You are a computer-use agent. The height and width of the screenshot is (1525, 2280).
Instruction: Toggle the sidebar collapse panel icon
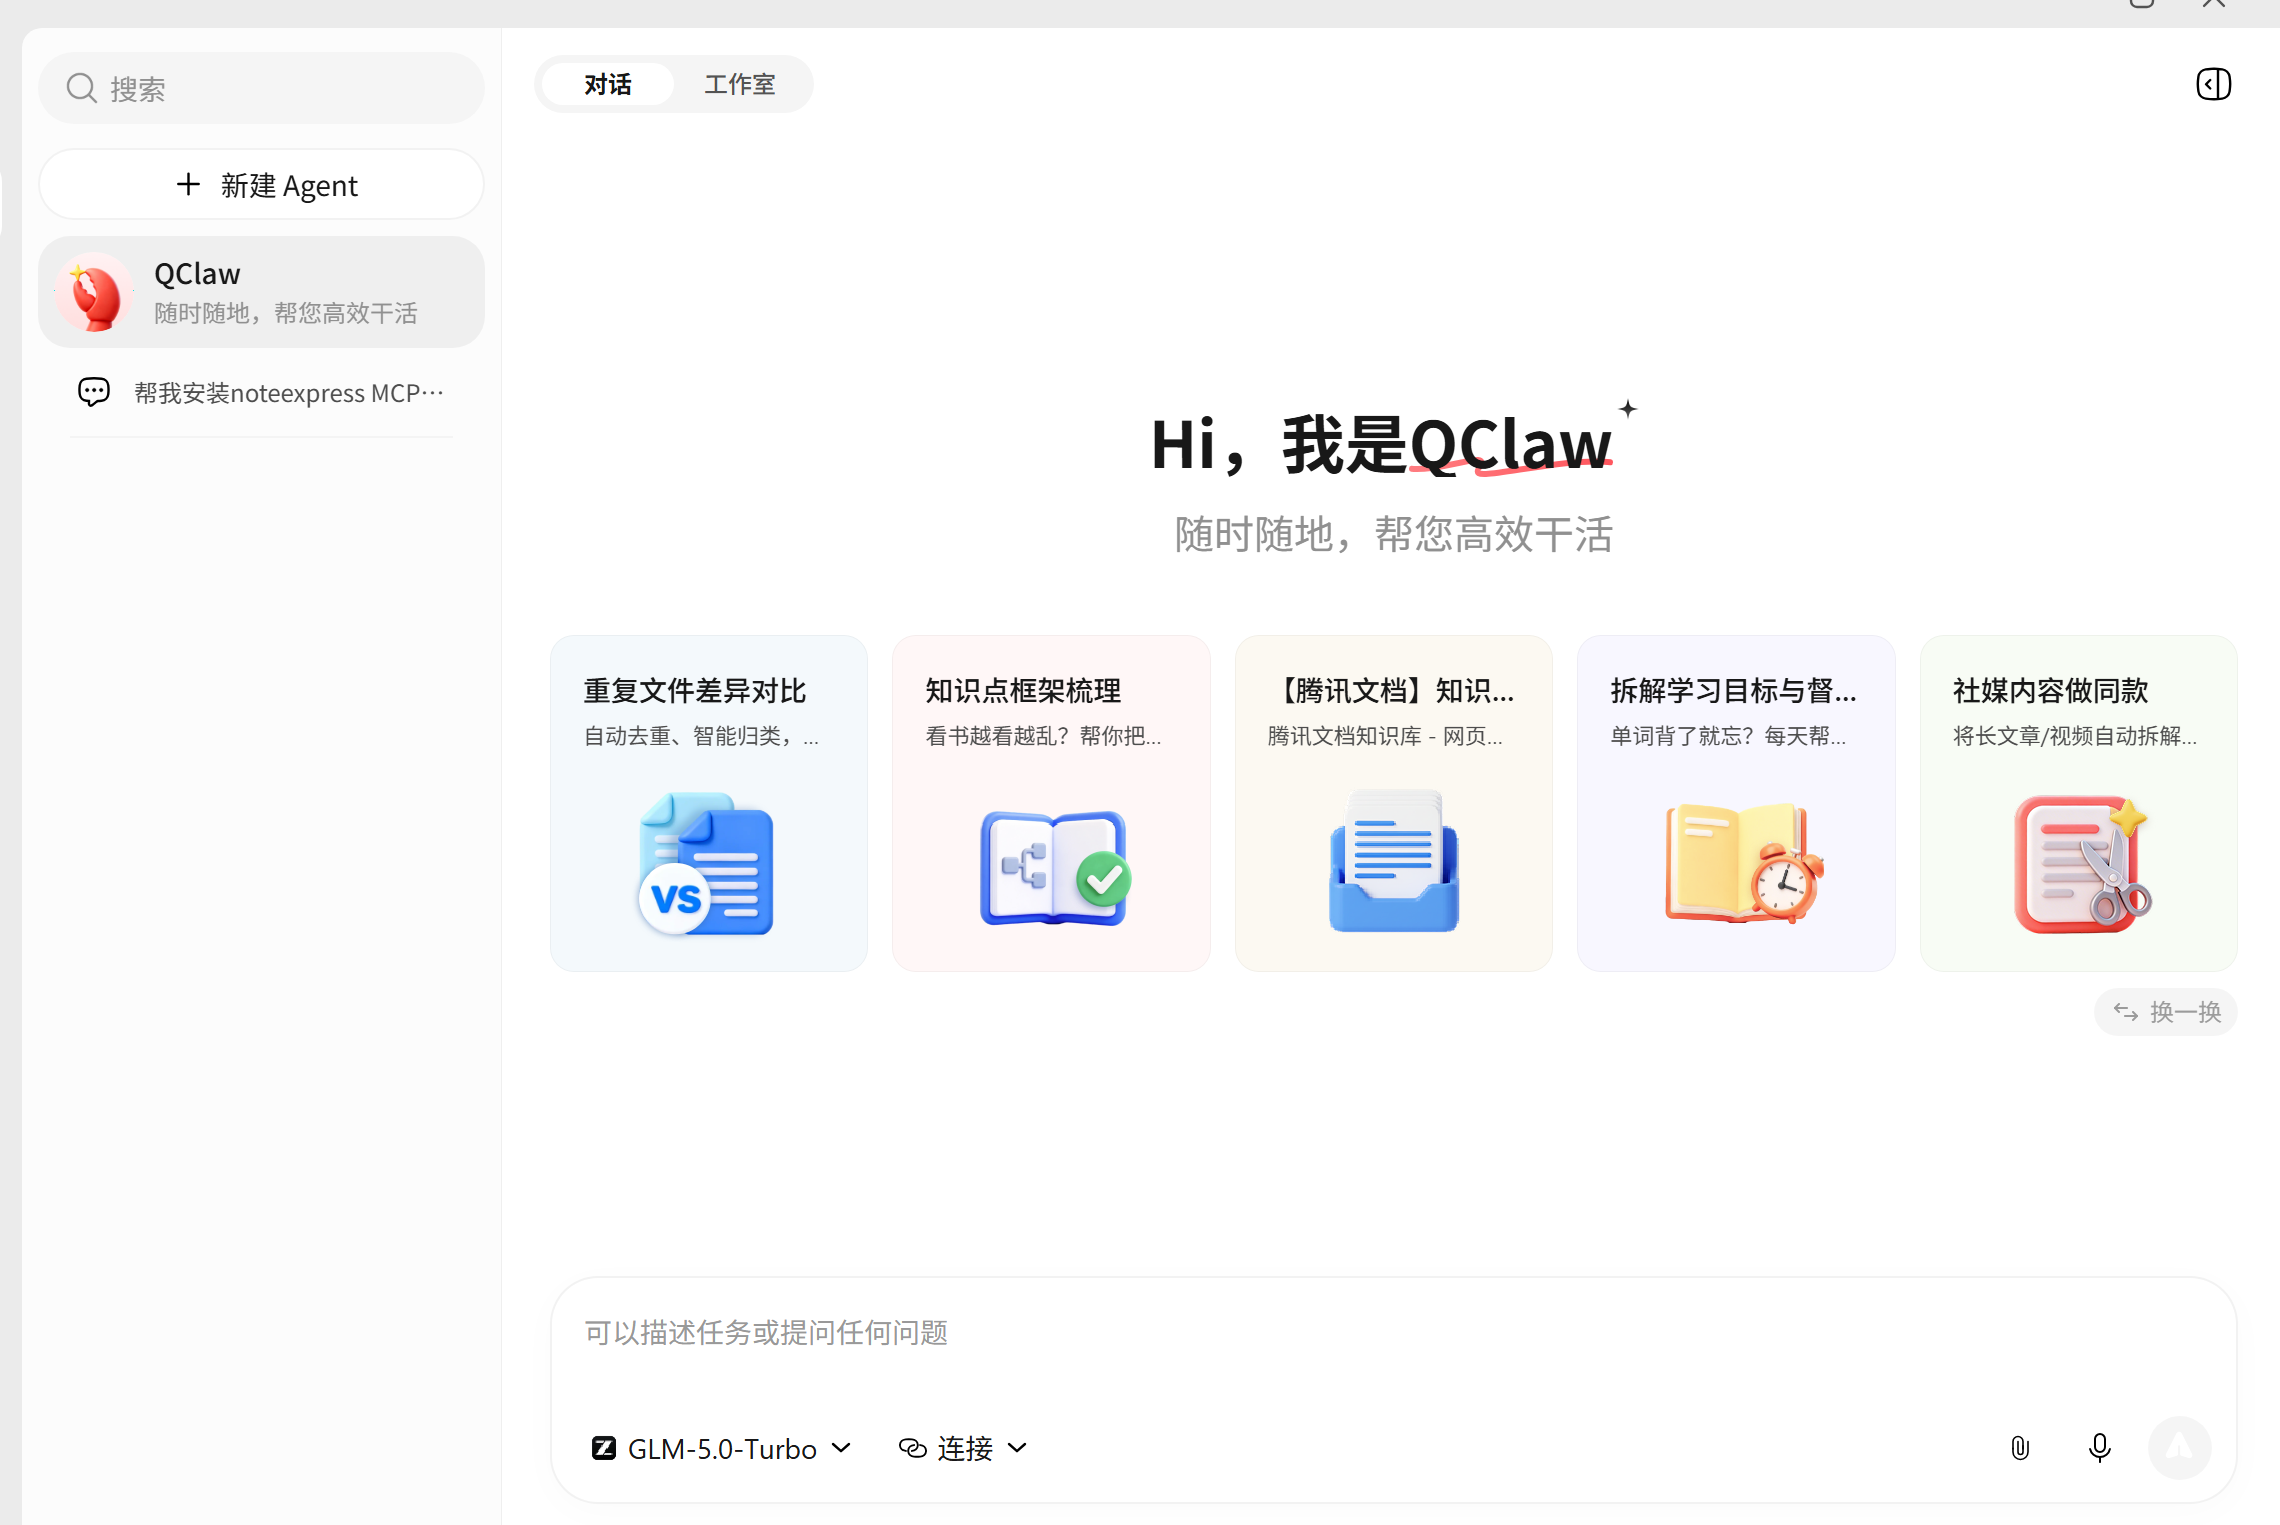coord(2213,84)
